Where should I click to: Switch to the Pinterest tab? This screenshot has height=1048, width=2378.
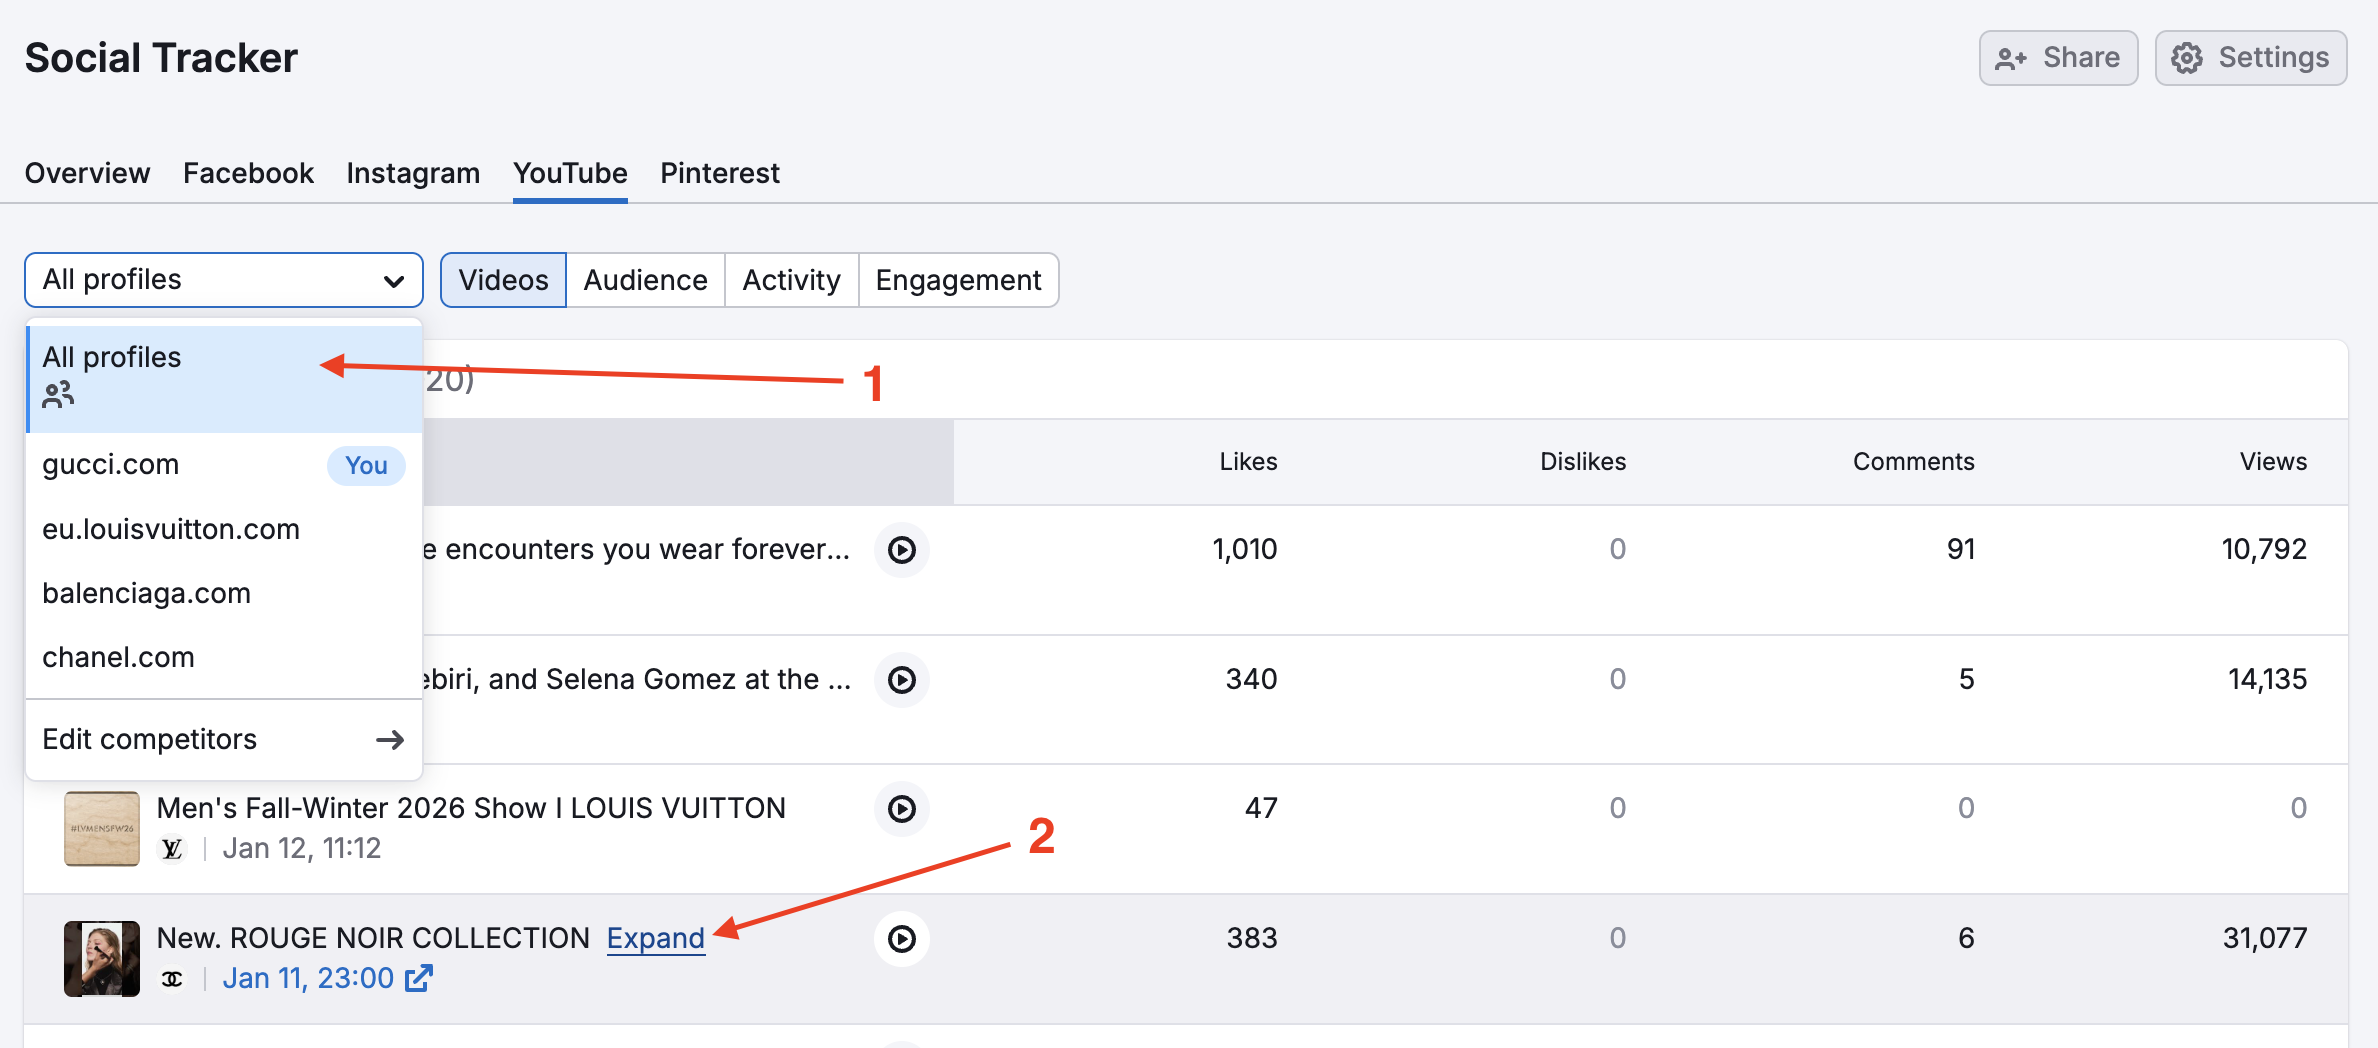pyautogui.click(x=719, y=172)
